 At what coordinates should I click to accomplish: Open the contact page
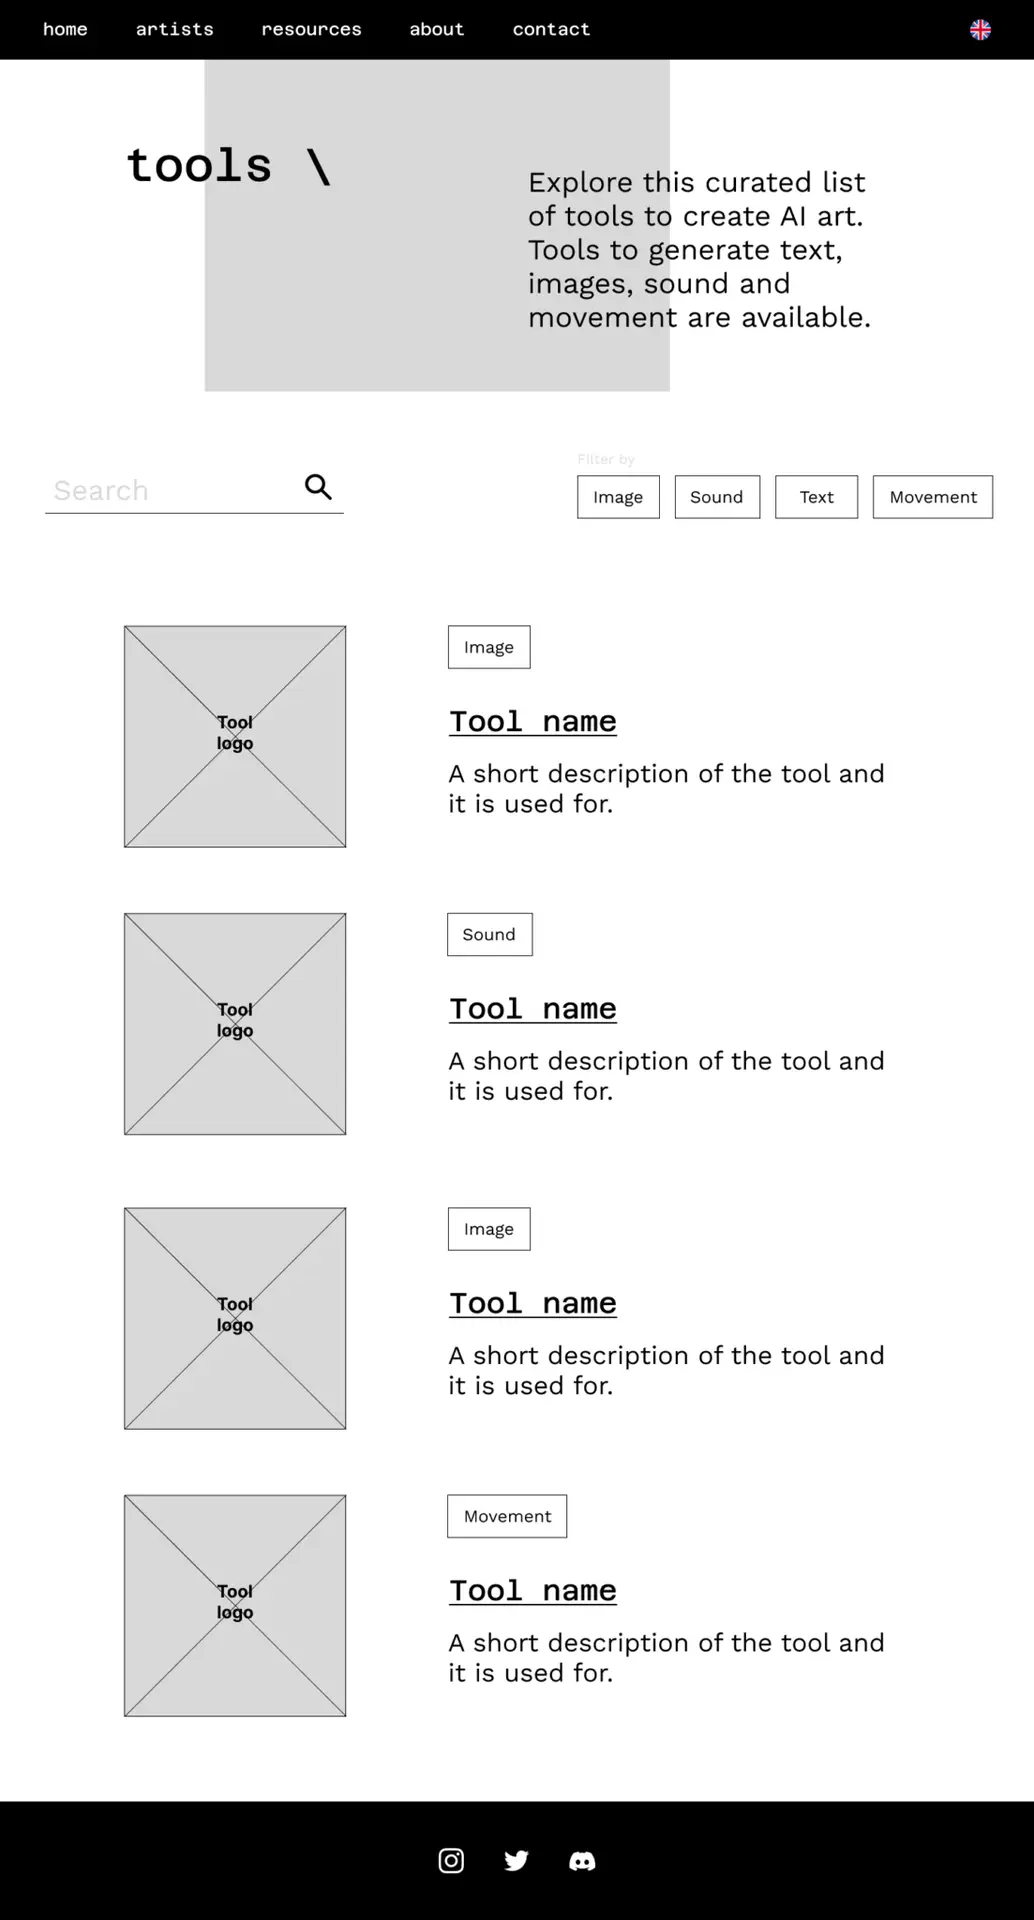[551, 30]
